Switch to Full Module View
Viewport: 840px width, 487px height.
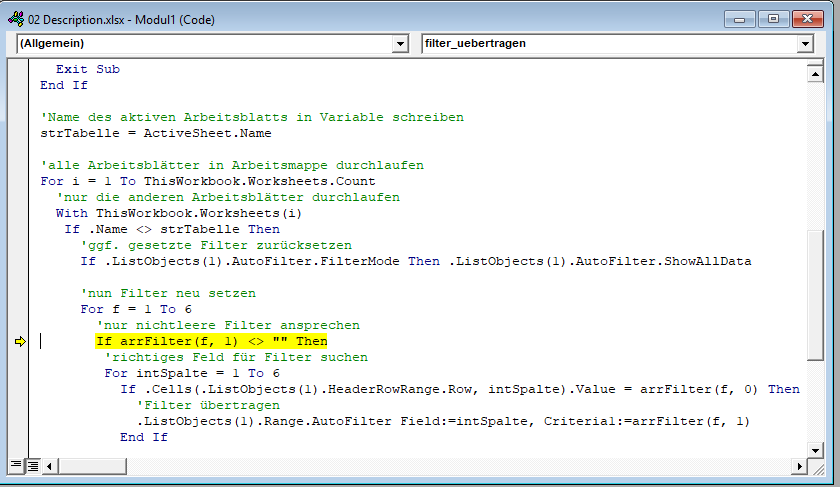tap(31, 465)
